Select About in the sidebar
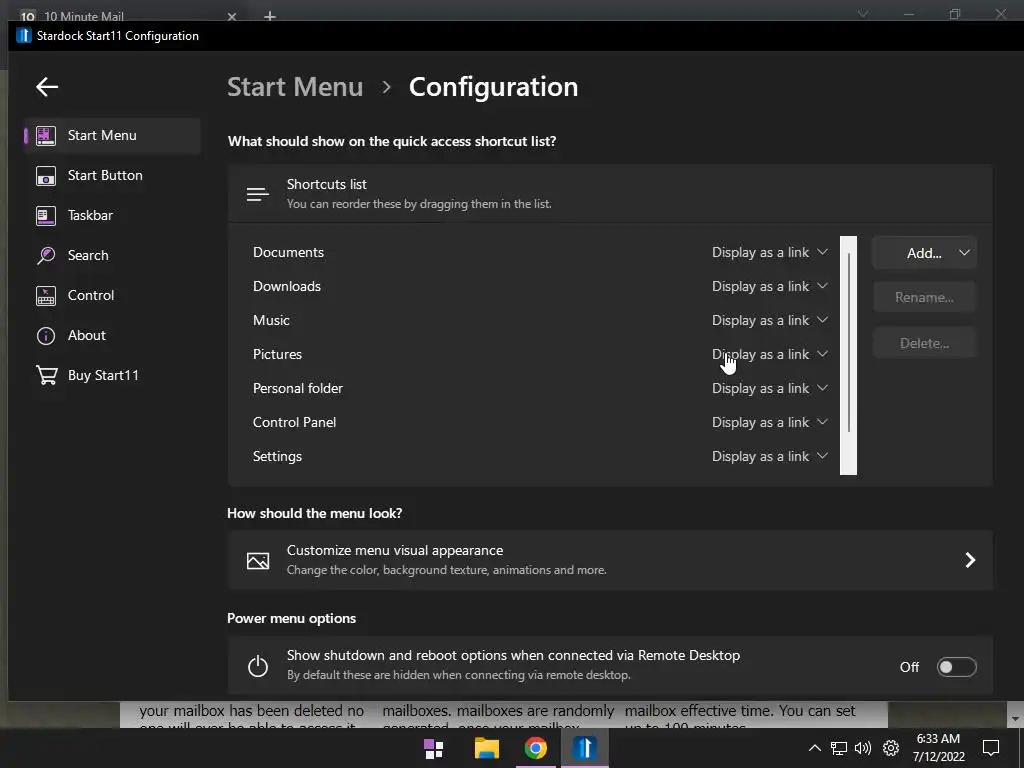The height and width of the screenshot is (768, 1024). point(112,335)
